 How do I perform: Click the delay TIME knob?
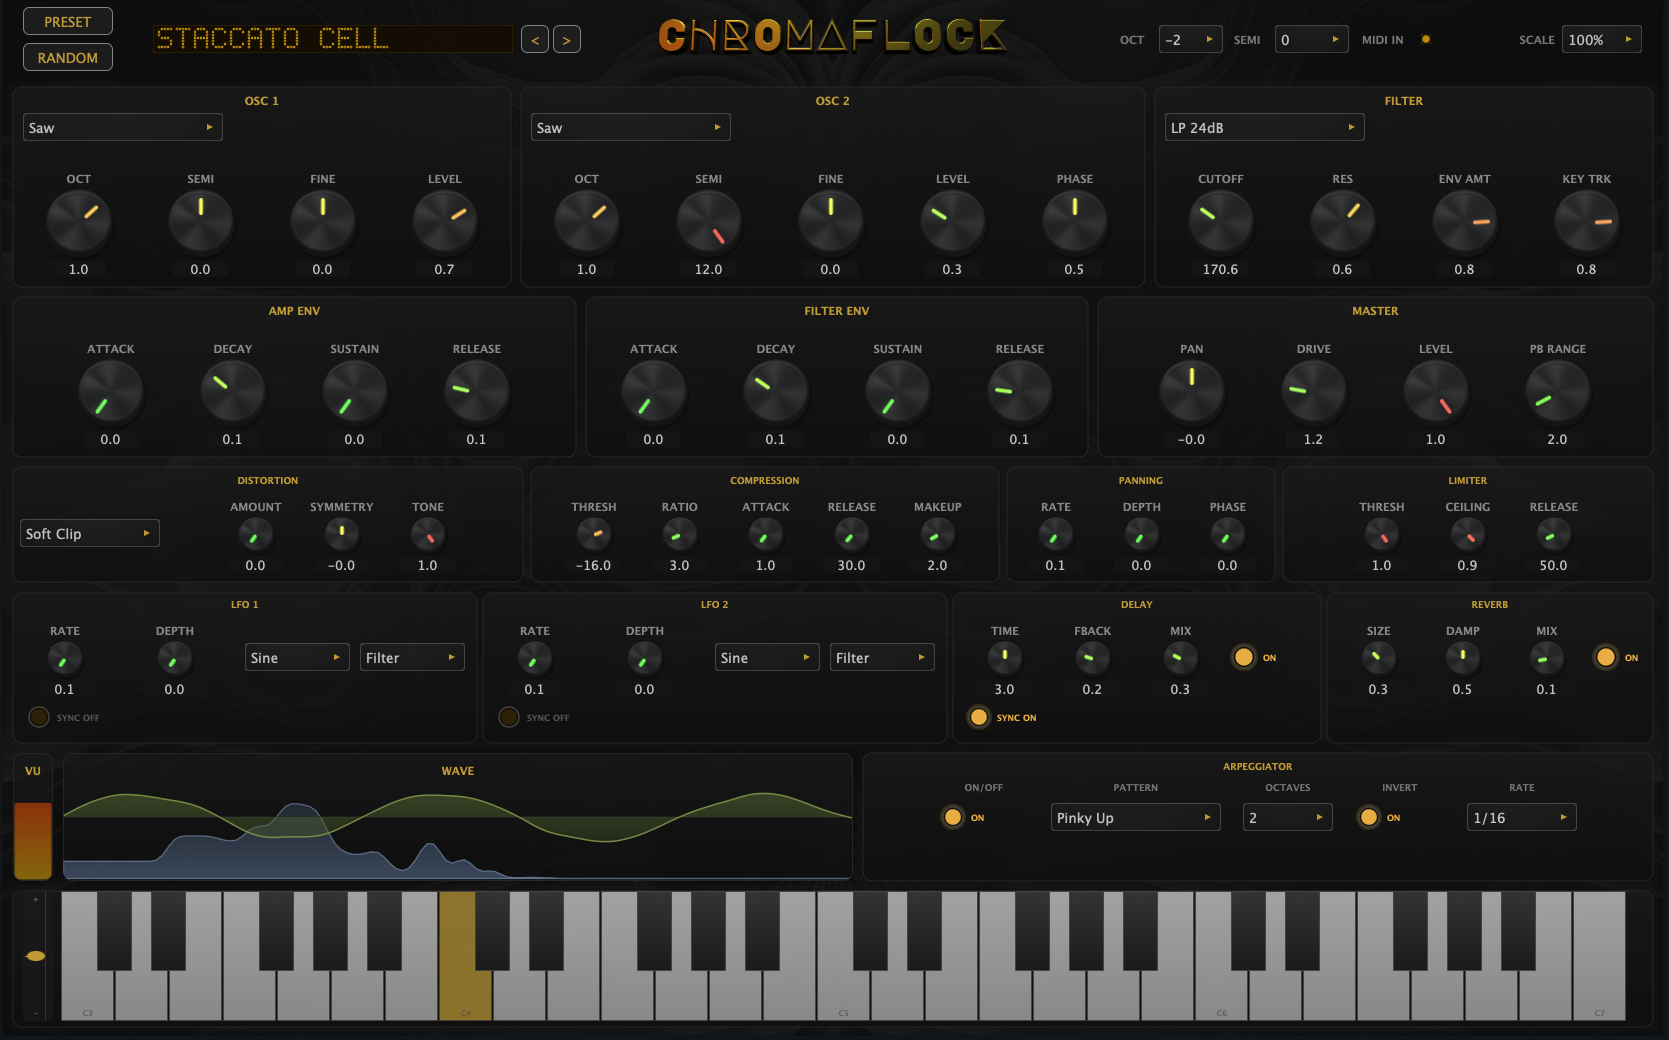click(1005, 658)
